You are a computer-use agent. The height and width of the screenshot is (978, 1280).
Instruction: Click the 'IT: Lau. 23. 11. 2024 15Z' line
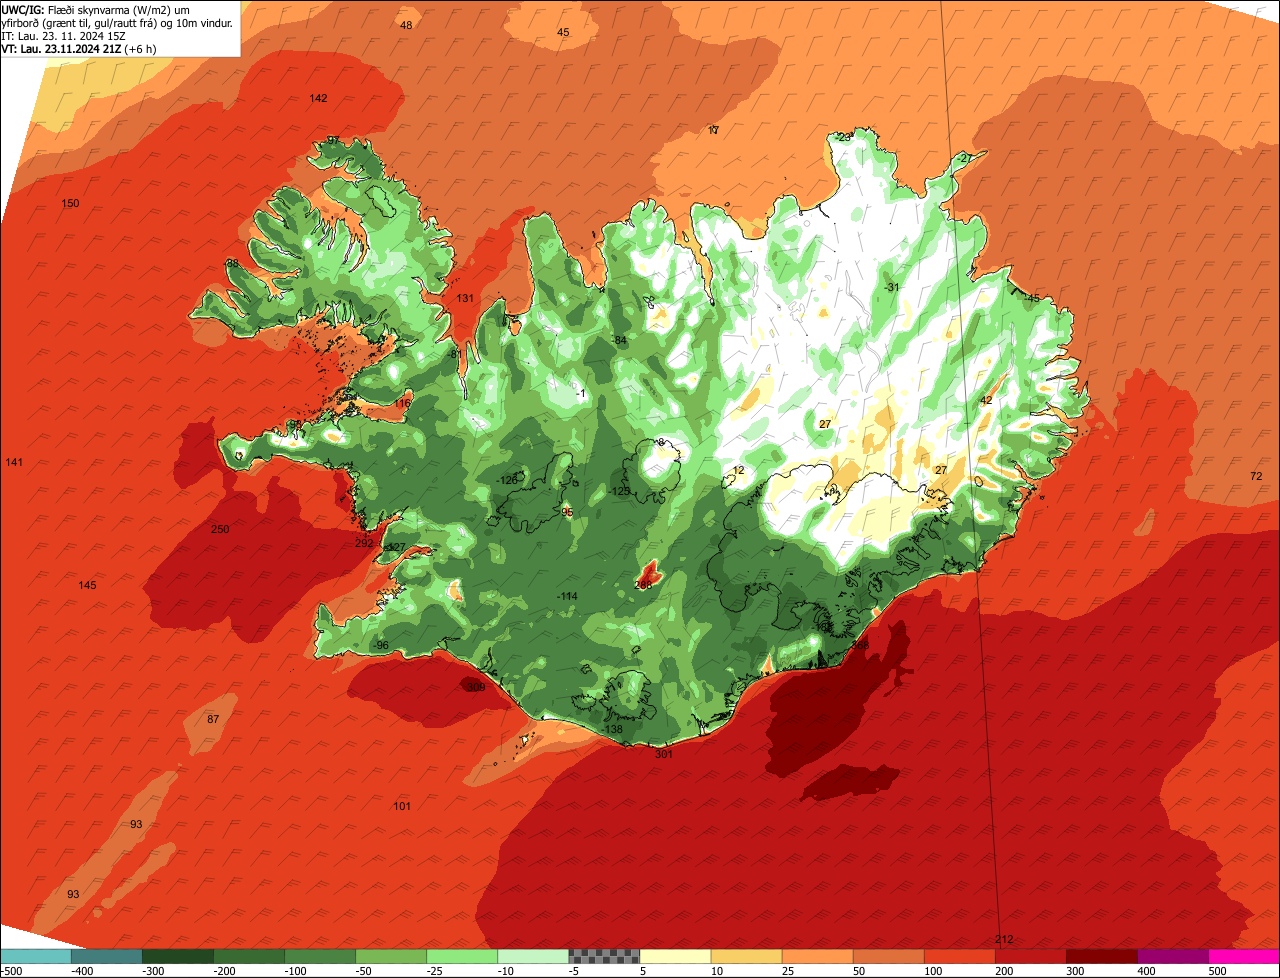pyautogui.click(x=63, y=36)
